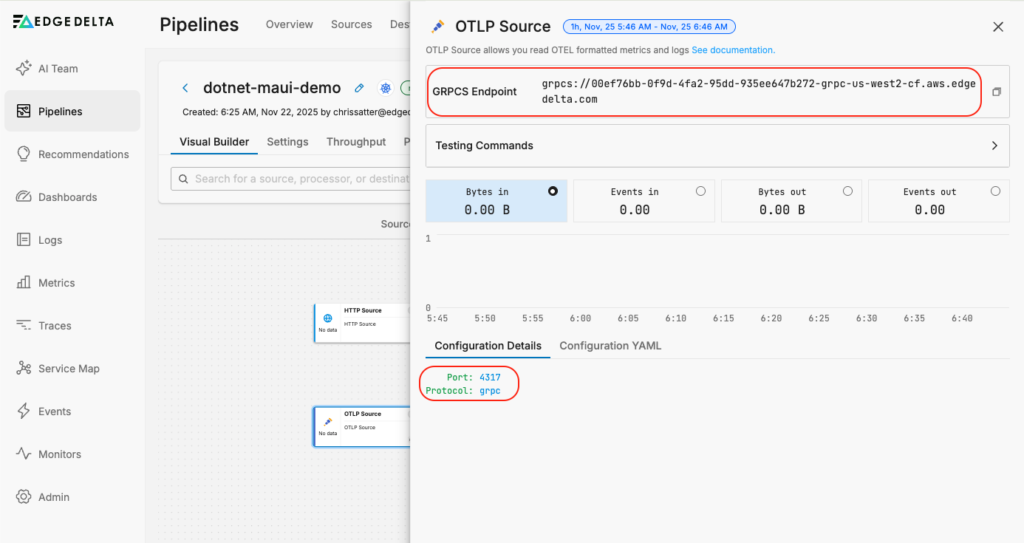Select the Events in radio button

coord(700,191)
